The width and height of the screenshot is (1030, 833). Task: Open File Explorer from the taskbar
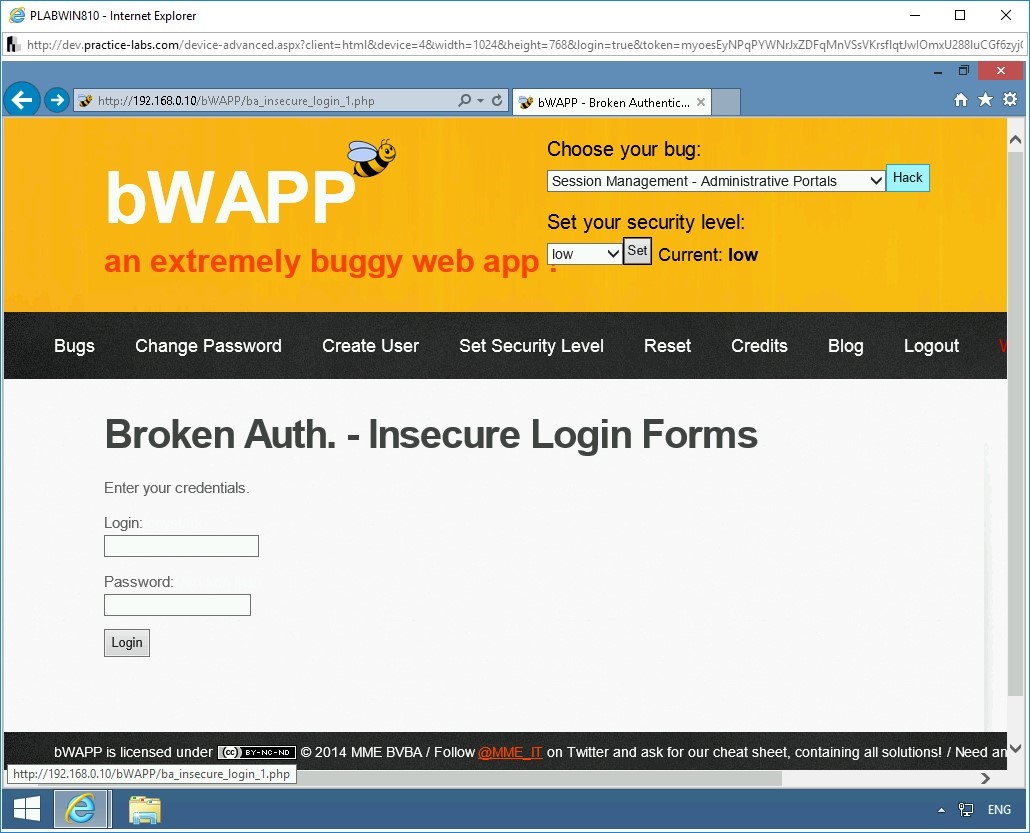[x=144, y=809]
